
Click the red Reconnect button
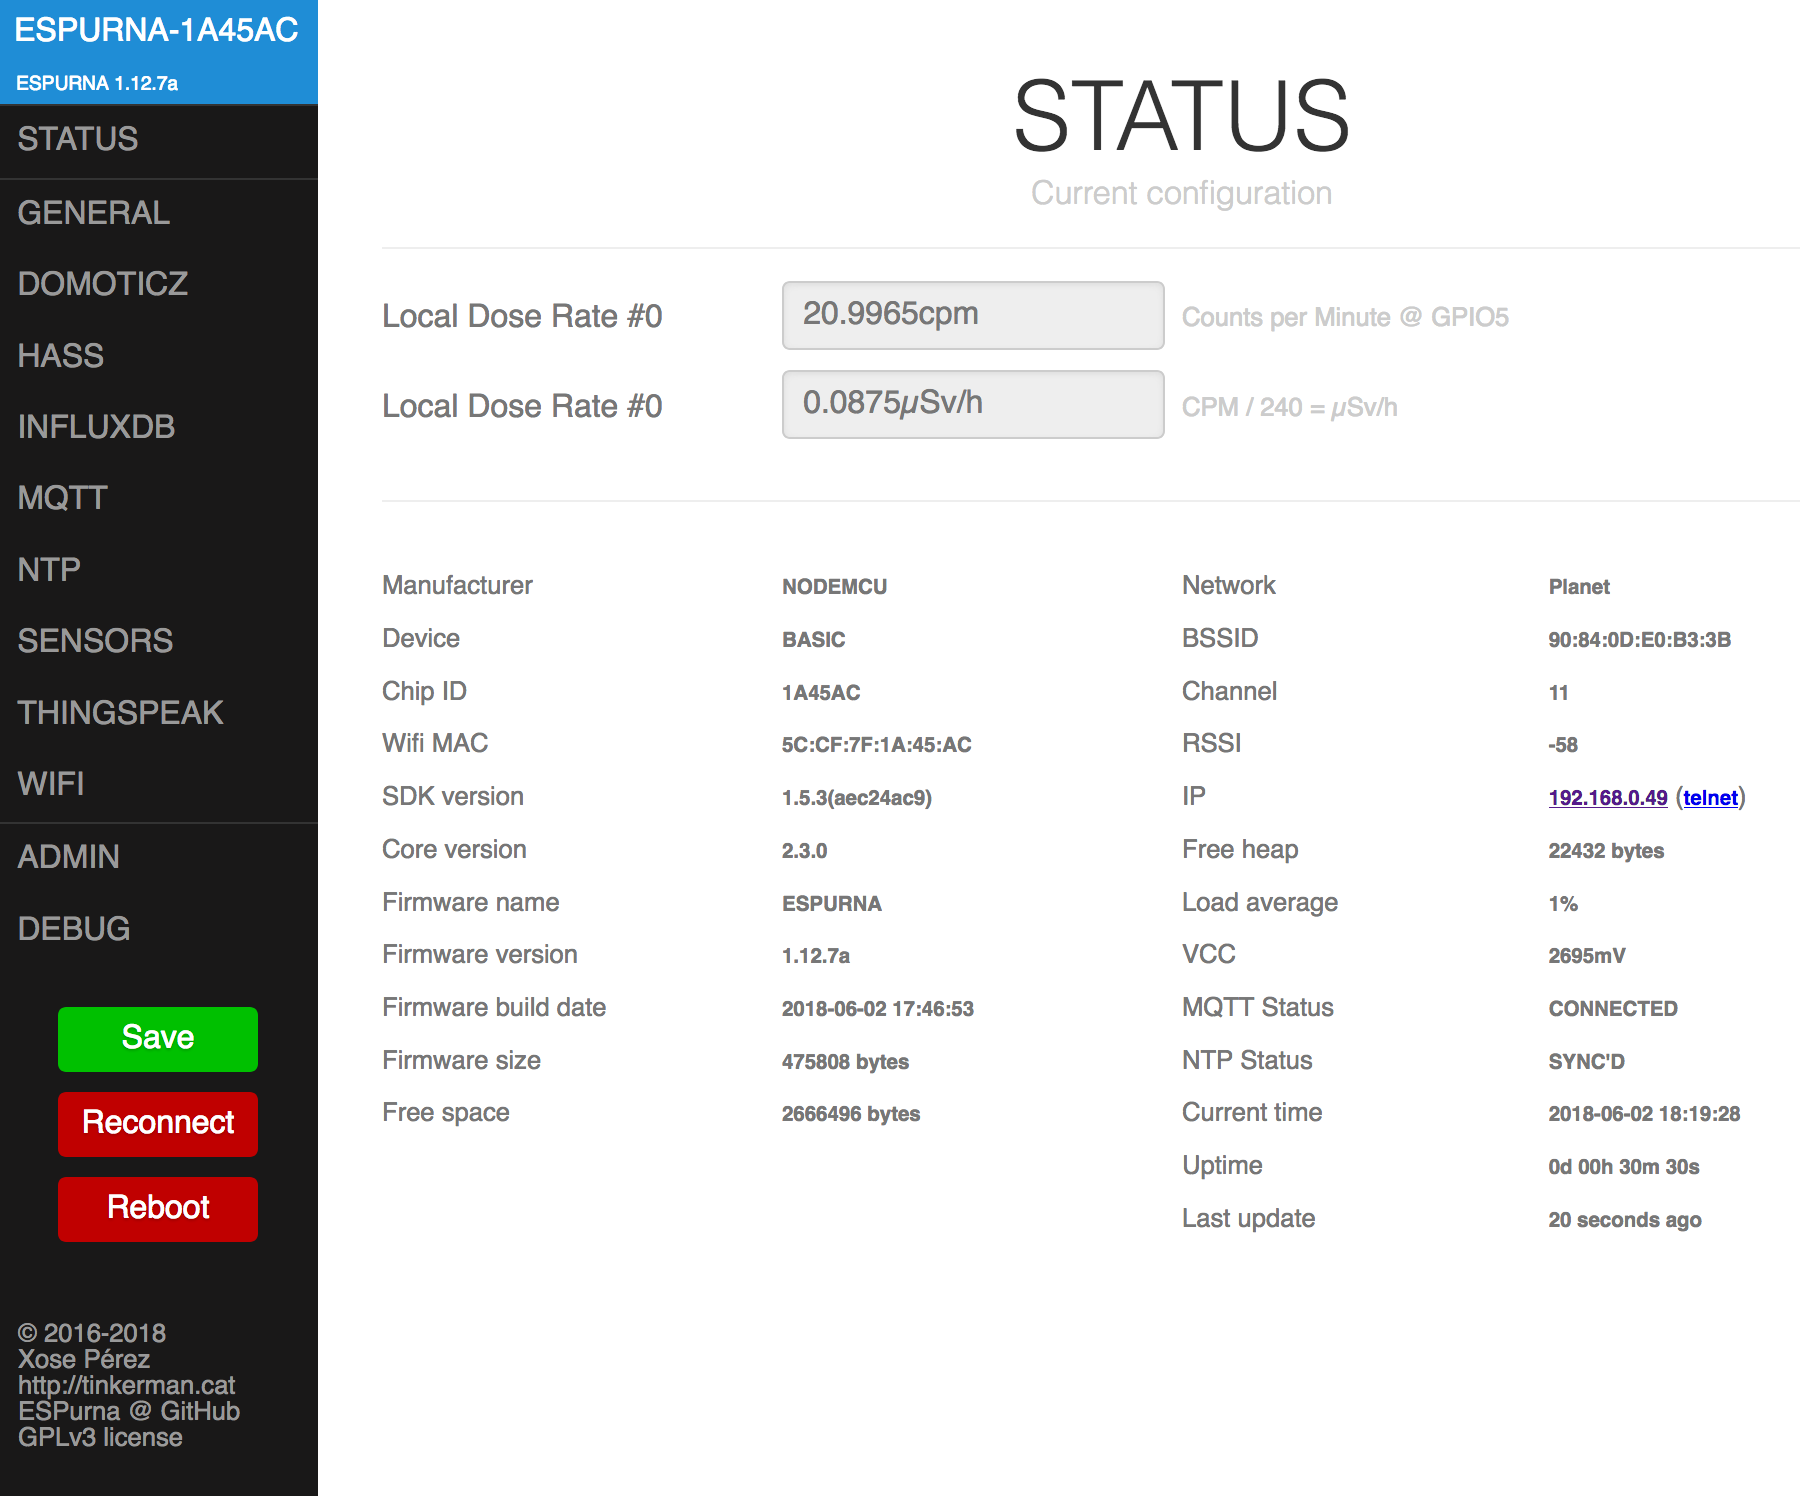tap(158, 1124)
